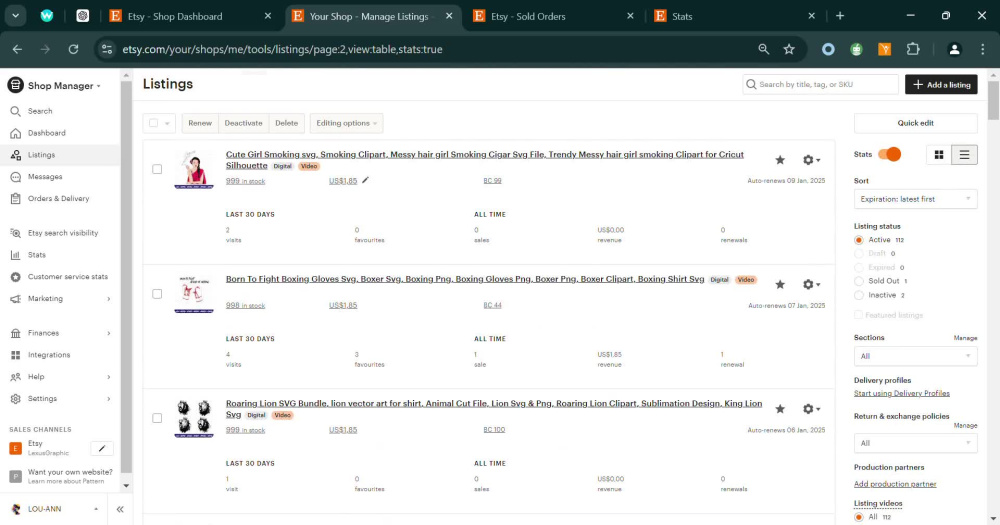Tick checkbox for Born To Fight Boxing listing
Viewport: 1000px width, 525px height.
(x=157, y=293)
